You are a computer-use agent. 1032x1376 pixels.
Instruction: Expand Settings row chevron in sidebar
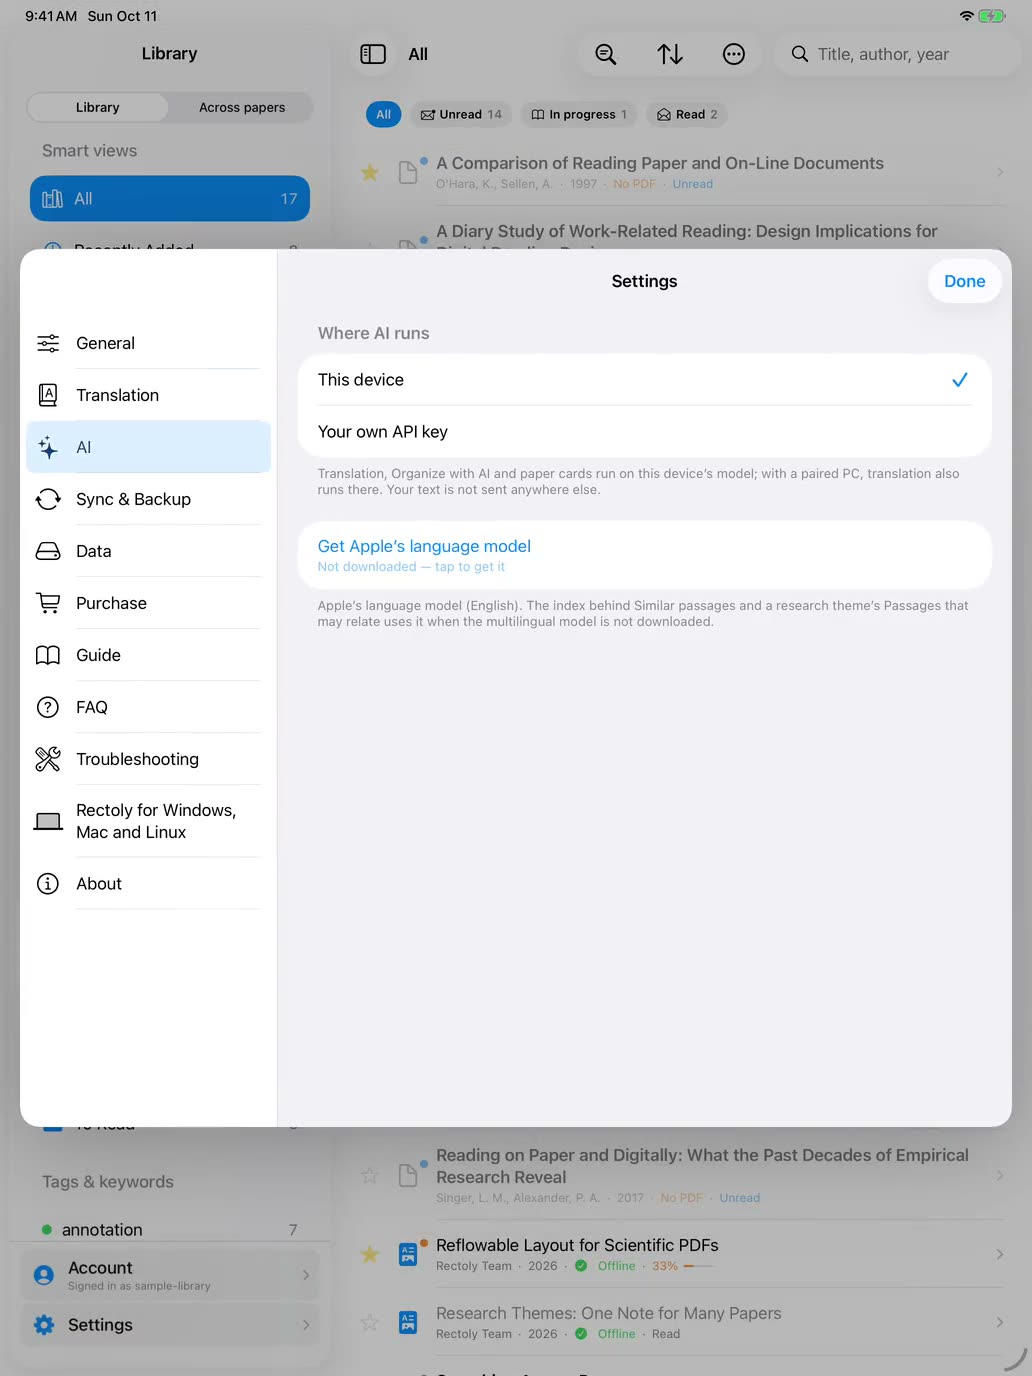[306, 1325]
